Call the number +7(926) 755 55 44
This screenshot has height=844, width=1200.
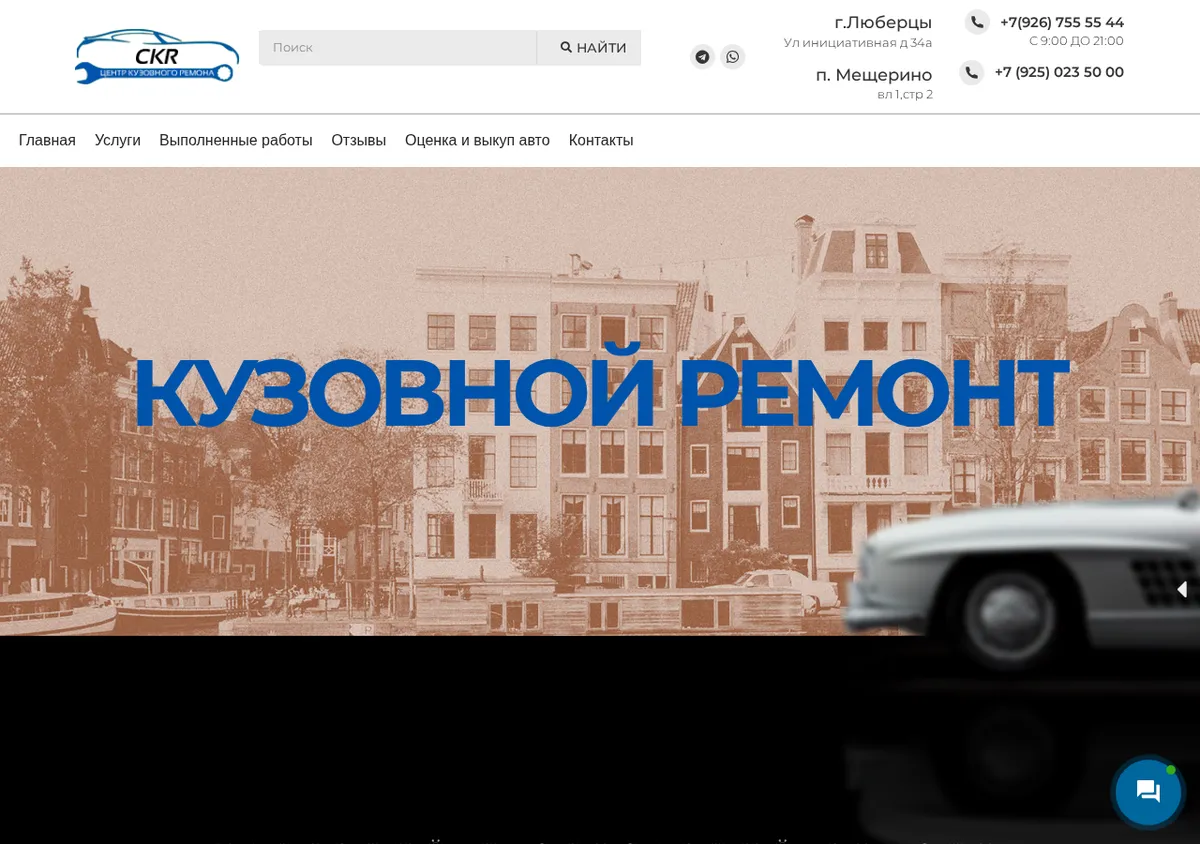point(1062,22)
